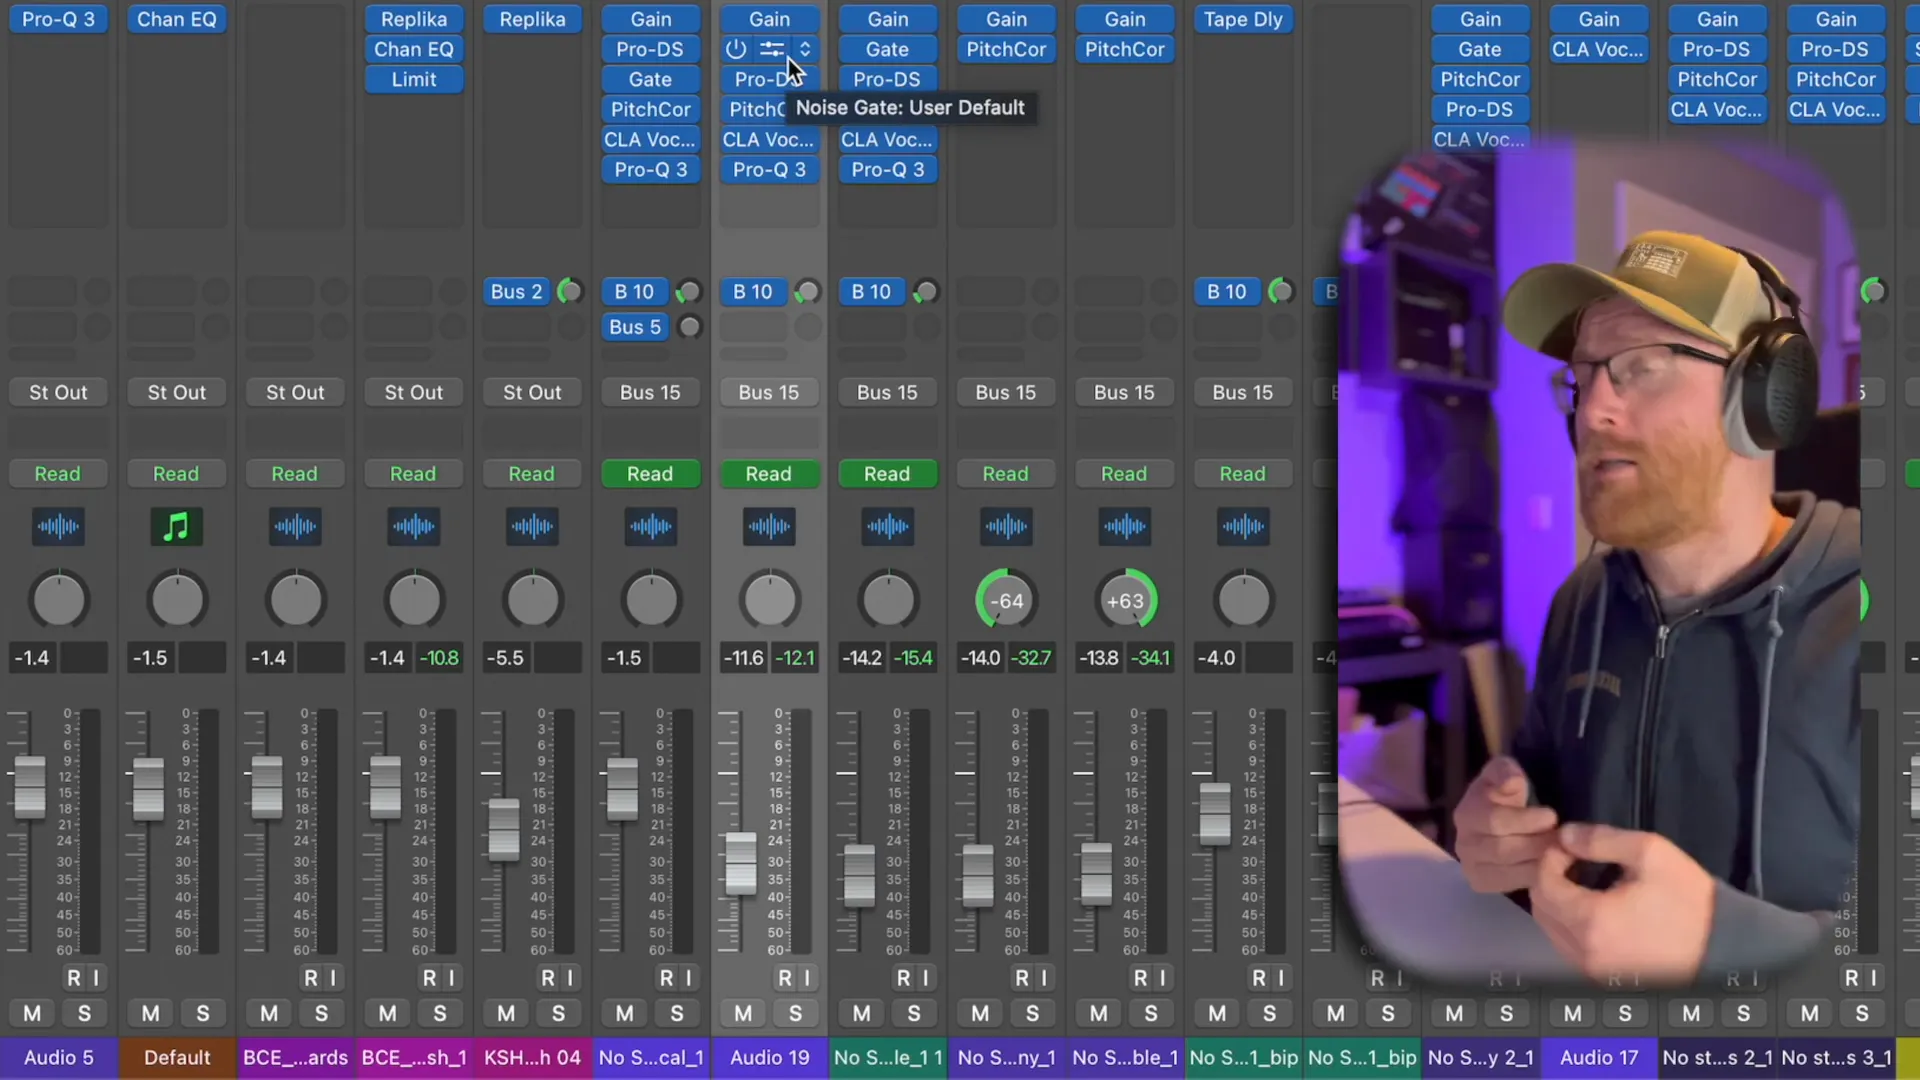Click the -11.6 gain value on Audio 19
Screen dimensions: 1920x1080
click(x=743, y=658)
